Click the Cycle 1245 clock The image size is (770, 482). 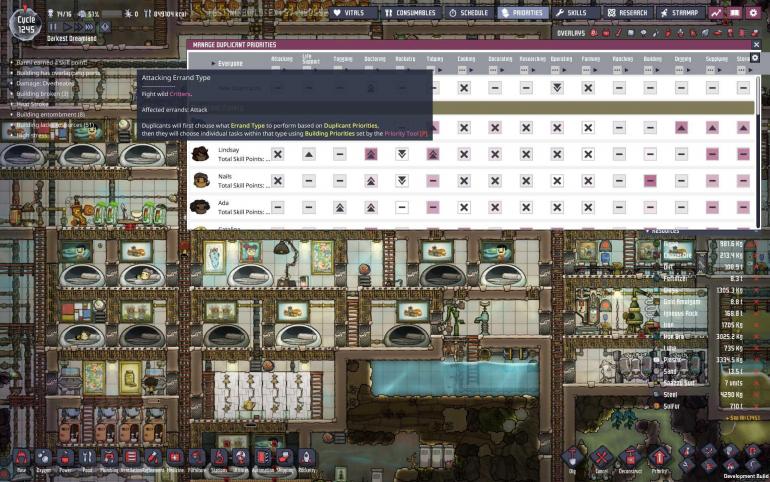pos(26,24)
